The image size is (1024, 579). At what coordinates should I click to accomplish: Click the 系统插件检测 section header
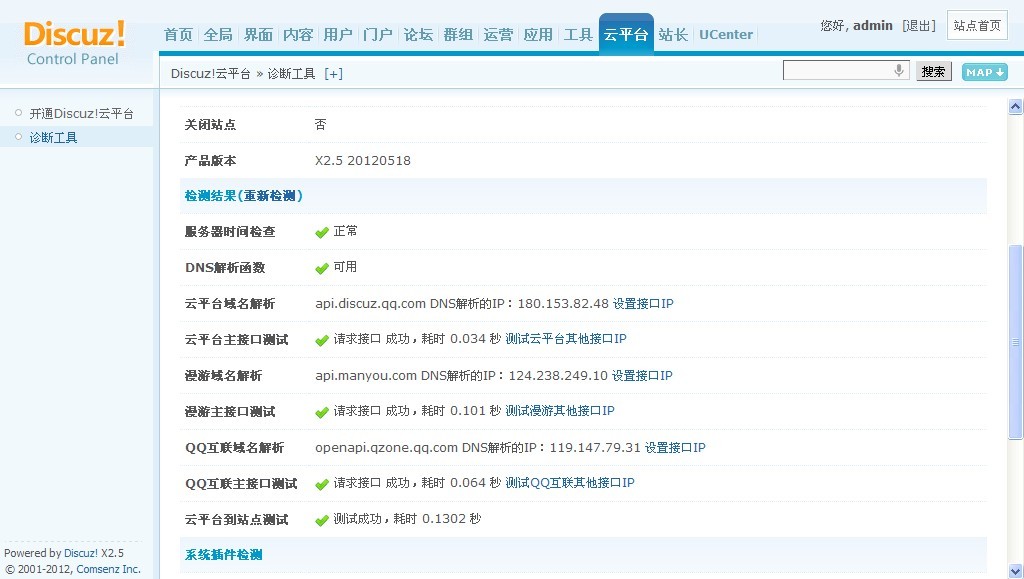(224, 555)
